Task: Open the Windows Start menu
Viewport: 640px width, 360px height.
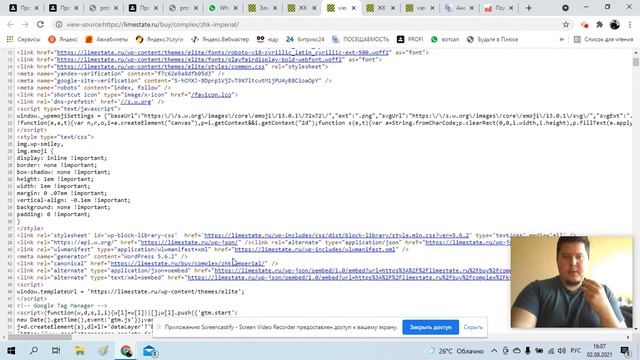Action: [11, 351]
